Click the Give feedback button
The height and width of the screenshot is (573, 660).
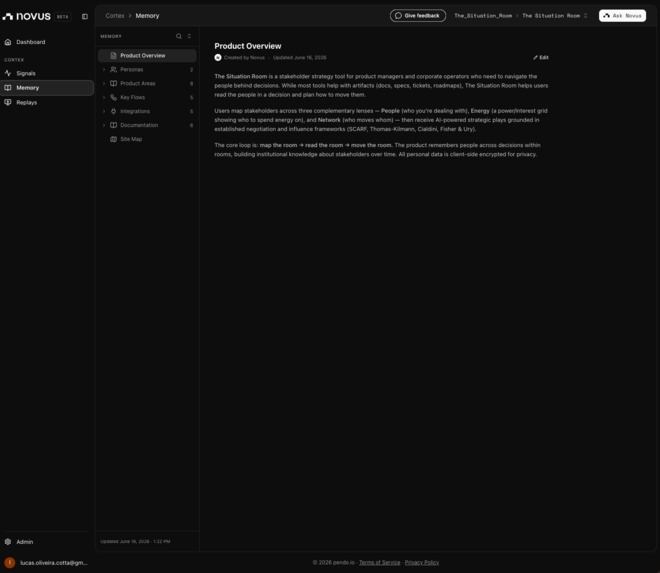(x=418, y=16)
